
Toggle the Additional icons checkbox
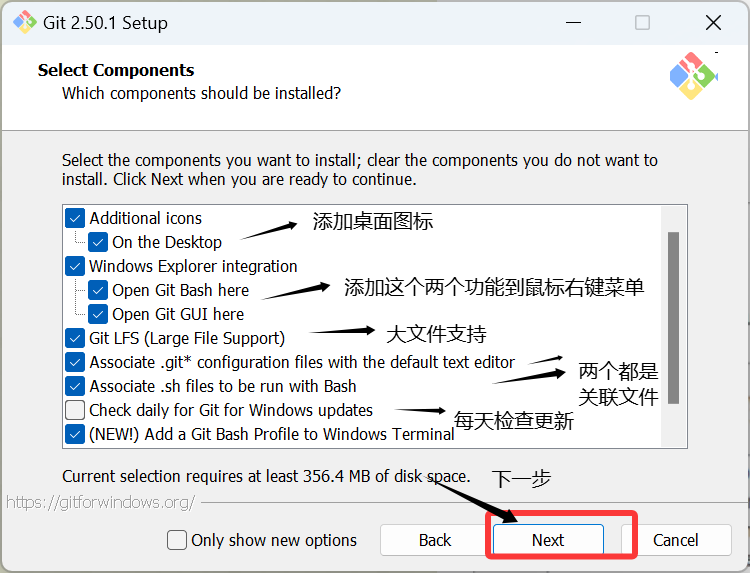pyautogui.click(x=75, y=218)
